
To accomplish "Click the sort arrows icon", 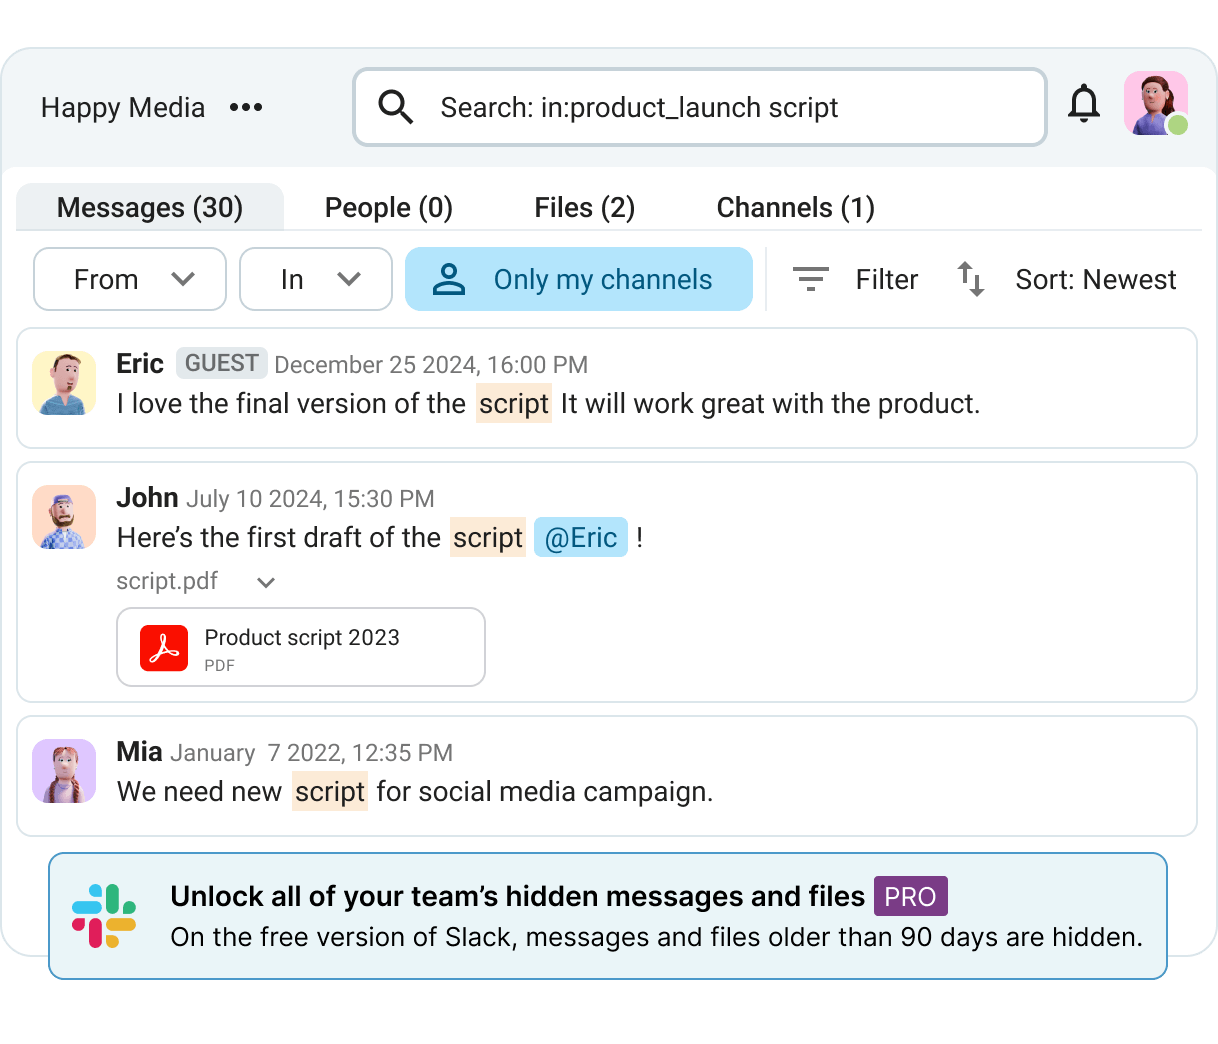I will coord(970,279).
